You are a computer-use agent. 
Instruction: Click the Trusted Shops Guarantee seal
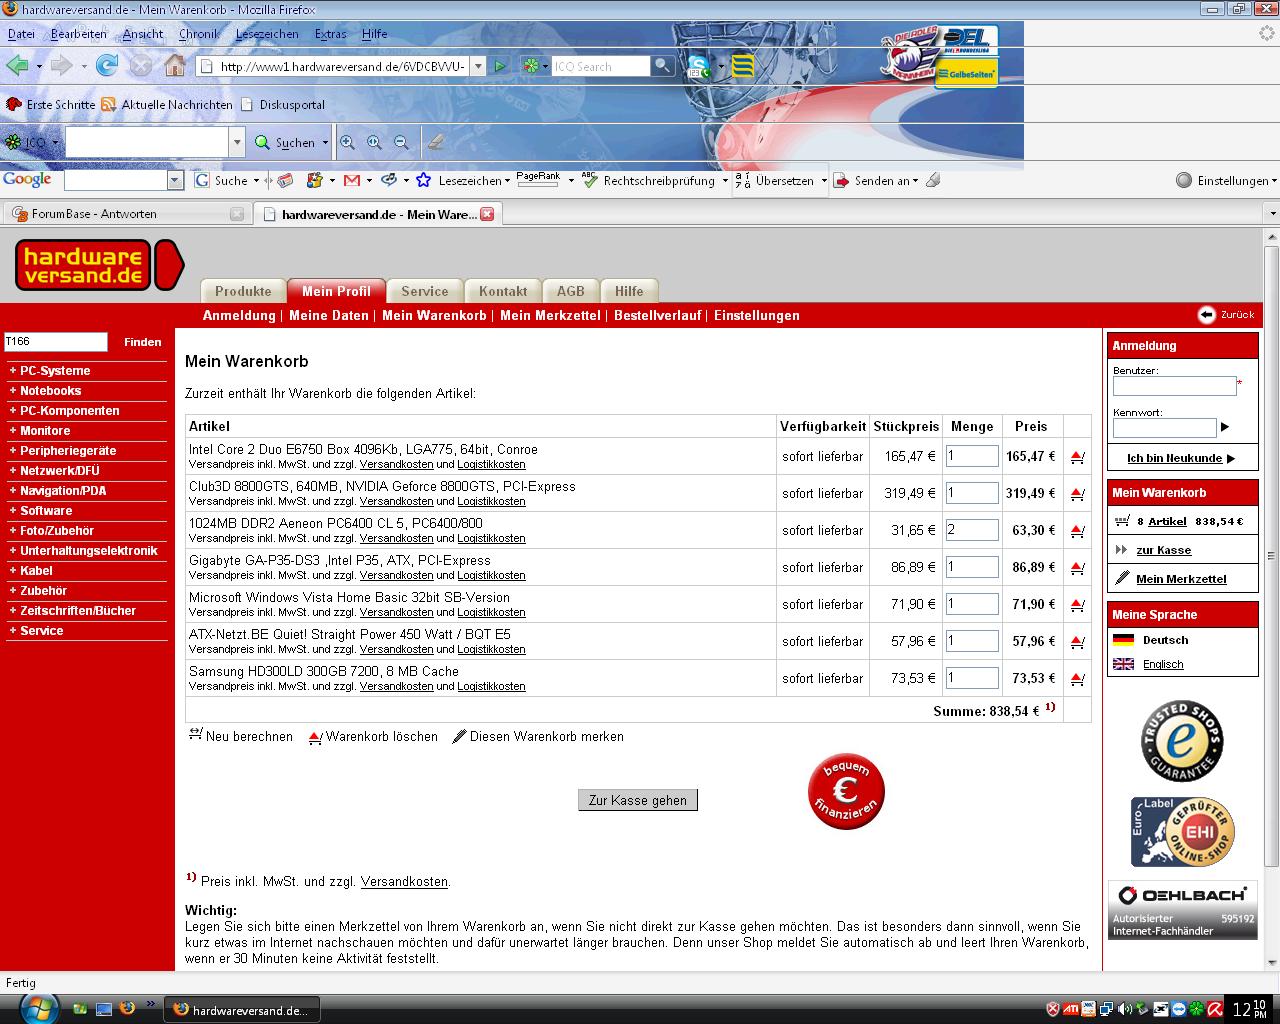(1182, 741)
